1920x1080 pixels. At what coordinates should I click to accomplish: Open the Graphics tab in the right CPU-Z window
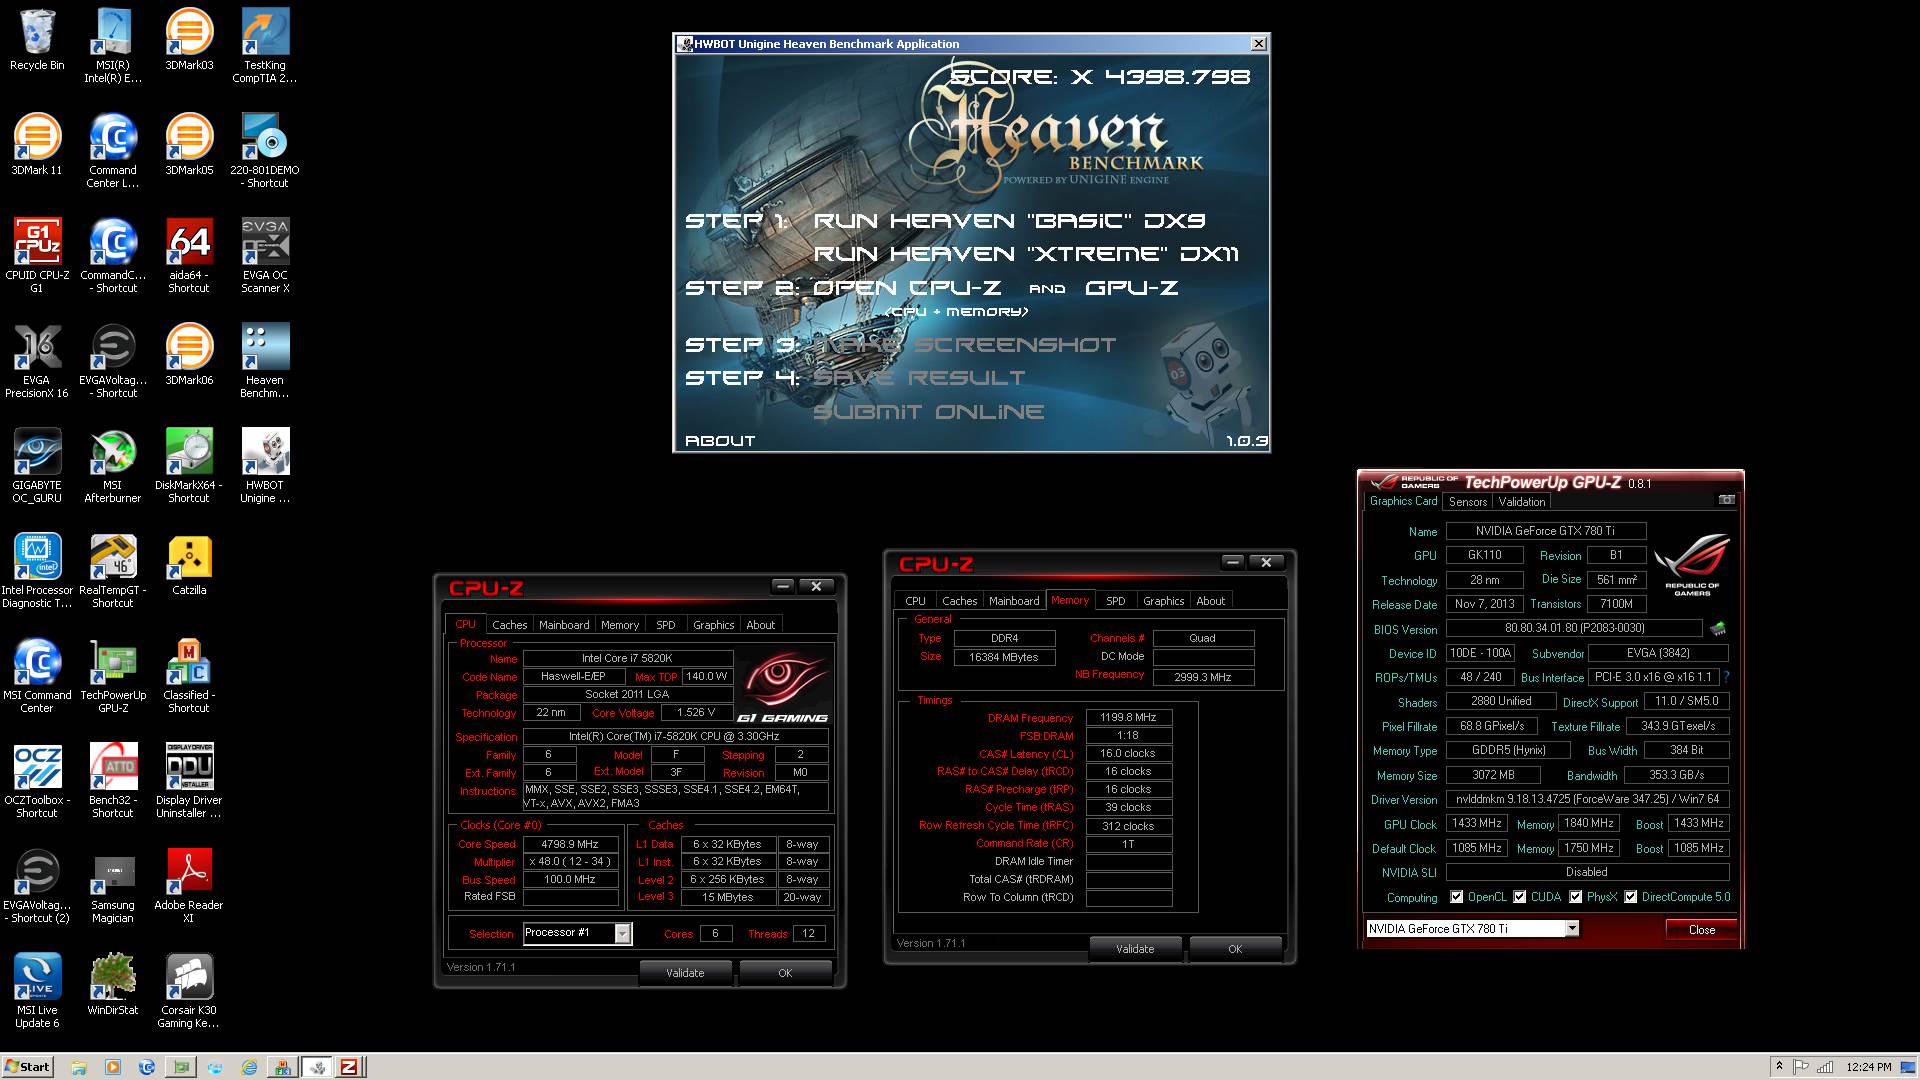[x=1163, y=600]
